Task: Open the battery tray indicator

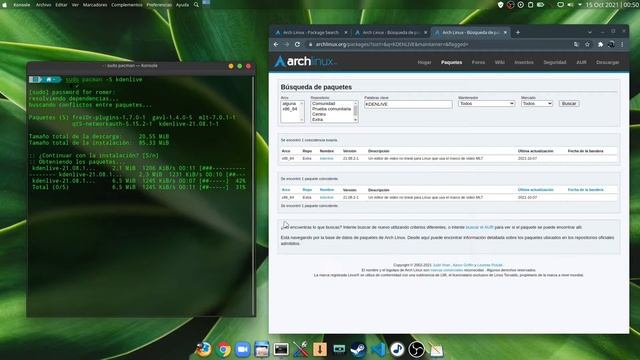Action: point(540,5)
